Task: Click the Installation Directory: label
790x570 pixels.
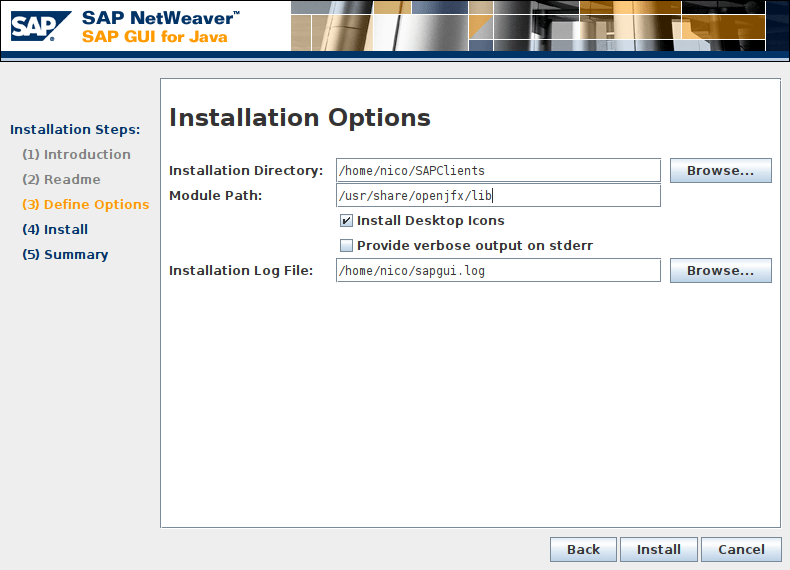Action: (246, 171)
